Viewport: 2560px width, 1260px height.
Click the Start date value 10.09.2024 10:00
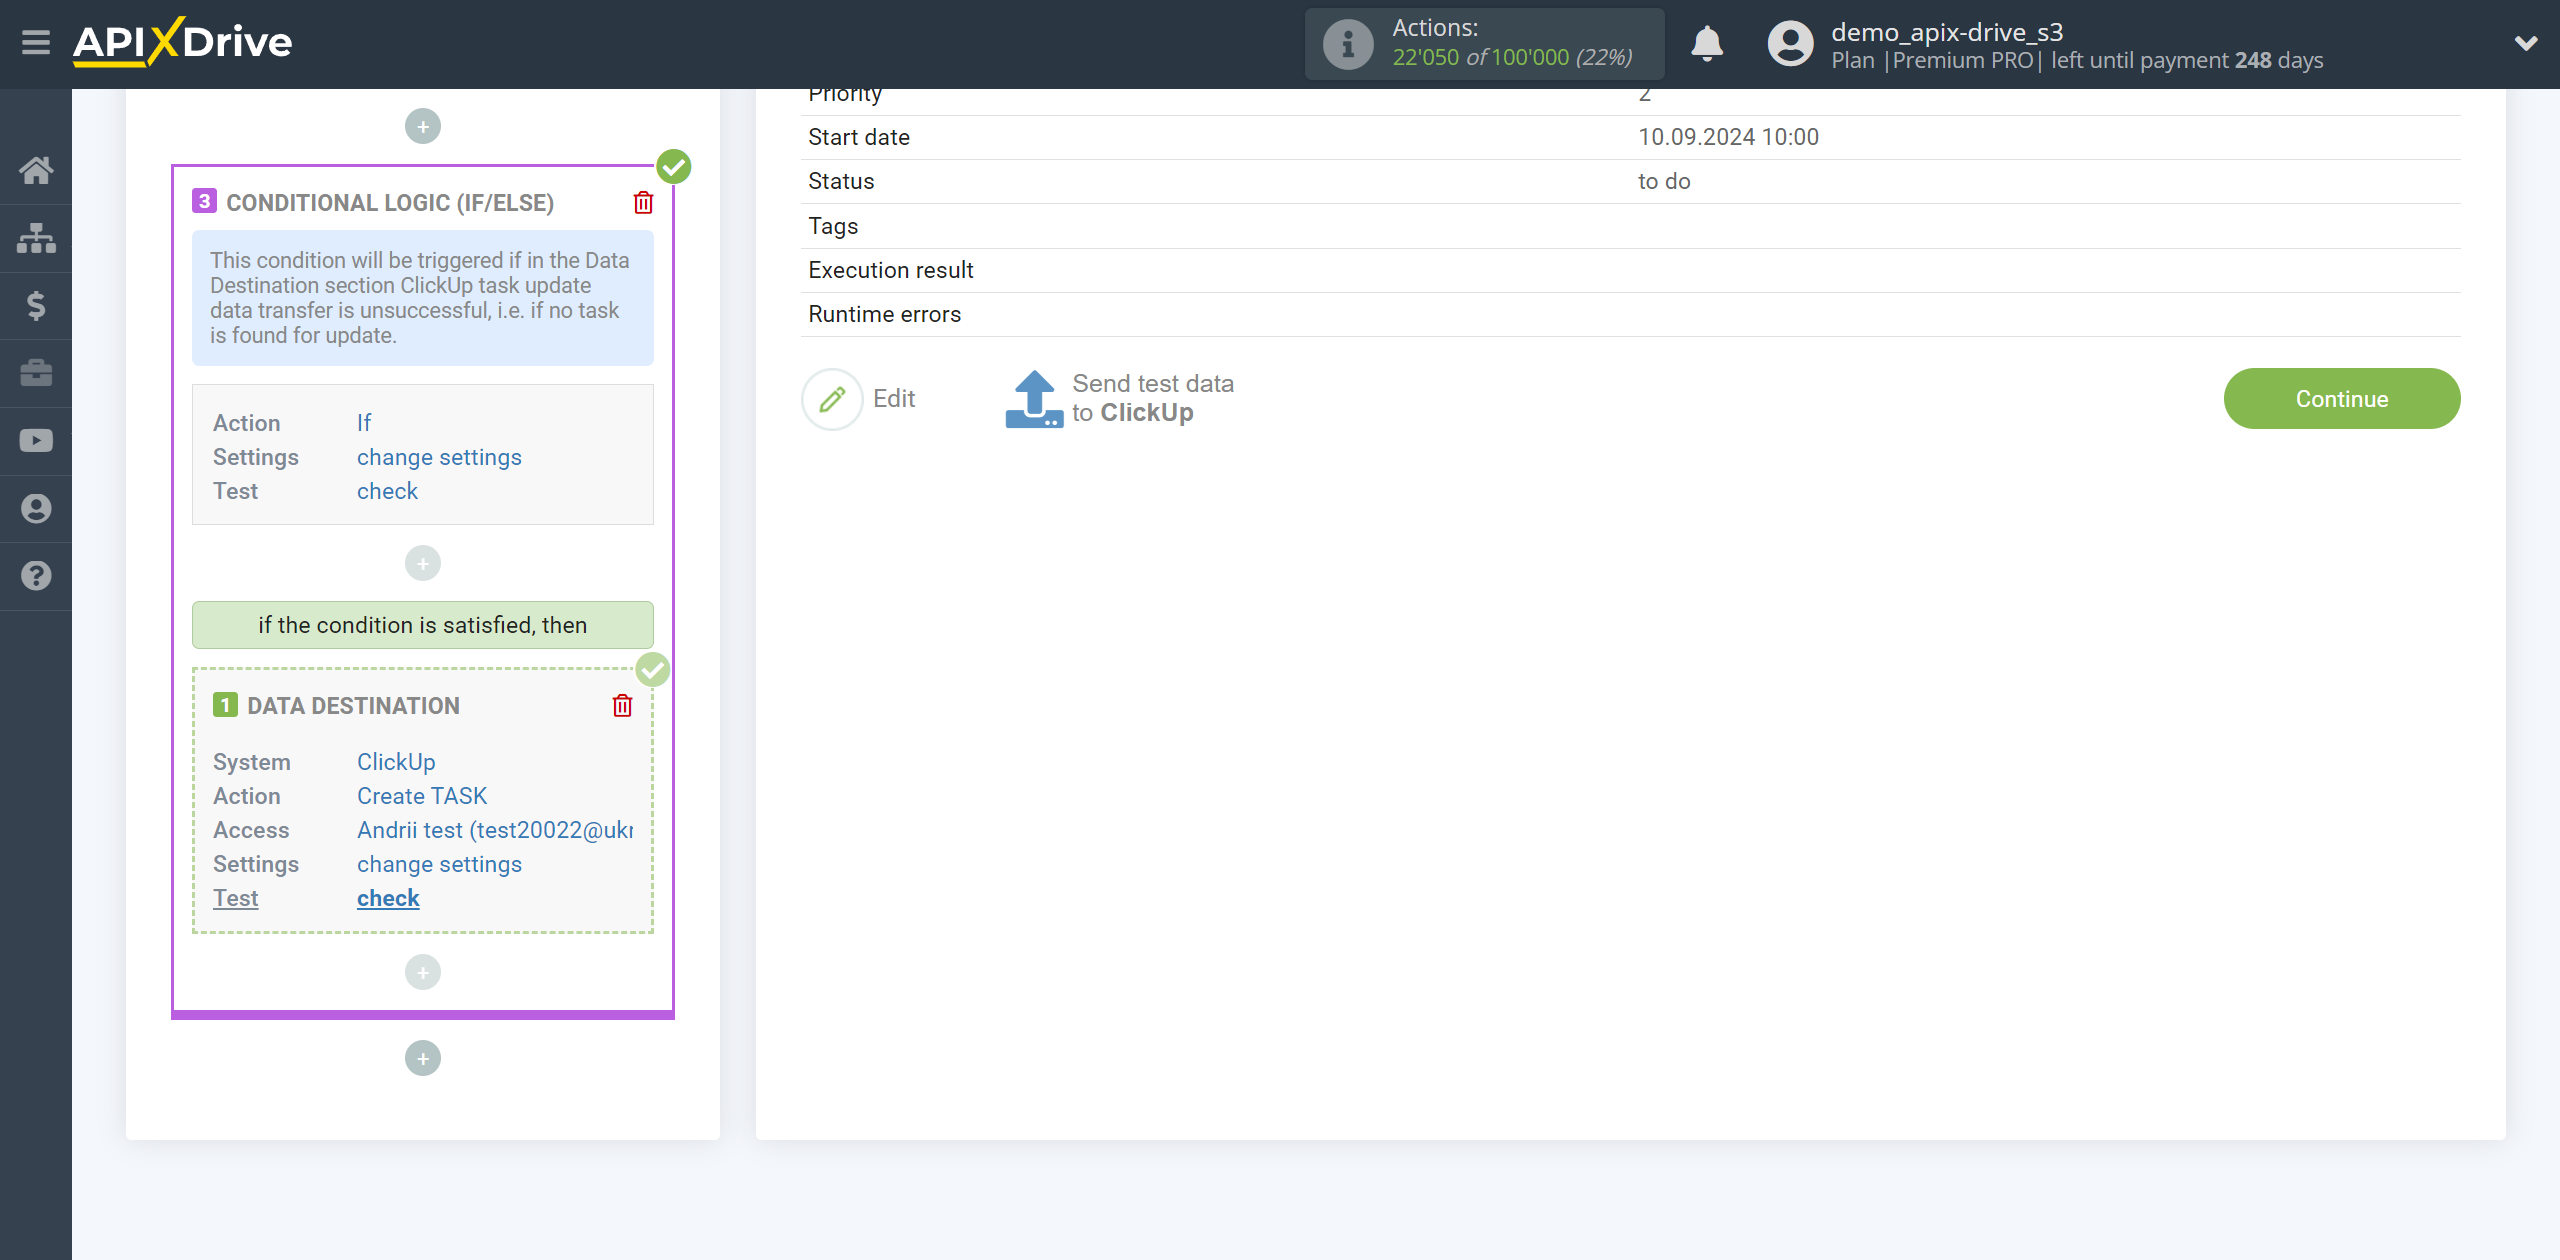(x=1728, y=137)
